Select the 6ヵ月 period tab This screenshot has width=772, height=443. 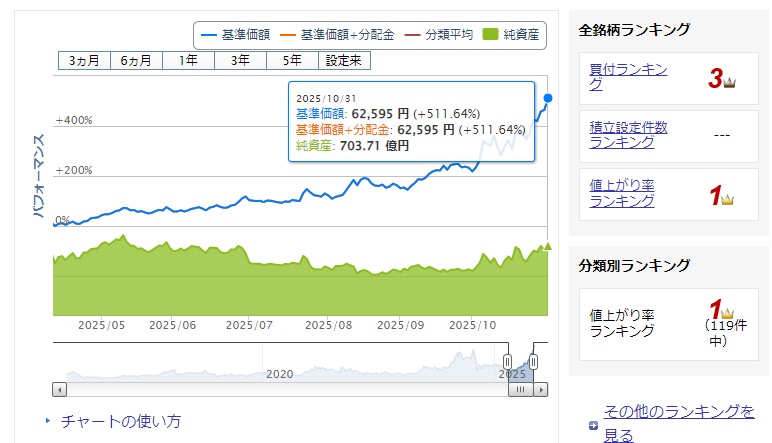coord(135,60)
